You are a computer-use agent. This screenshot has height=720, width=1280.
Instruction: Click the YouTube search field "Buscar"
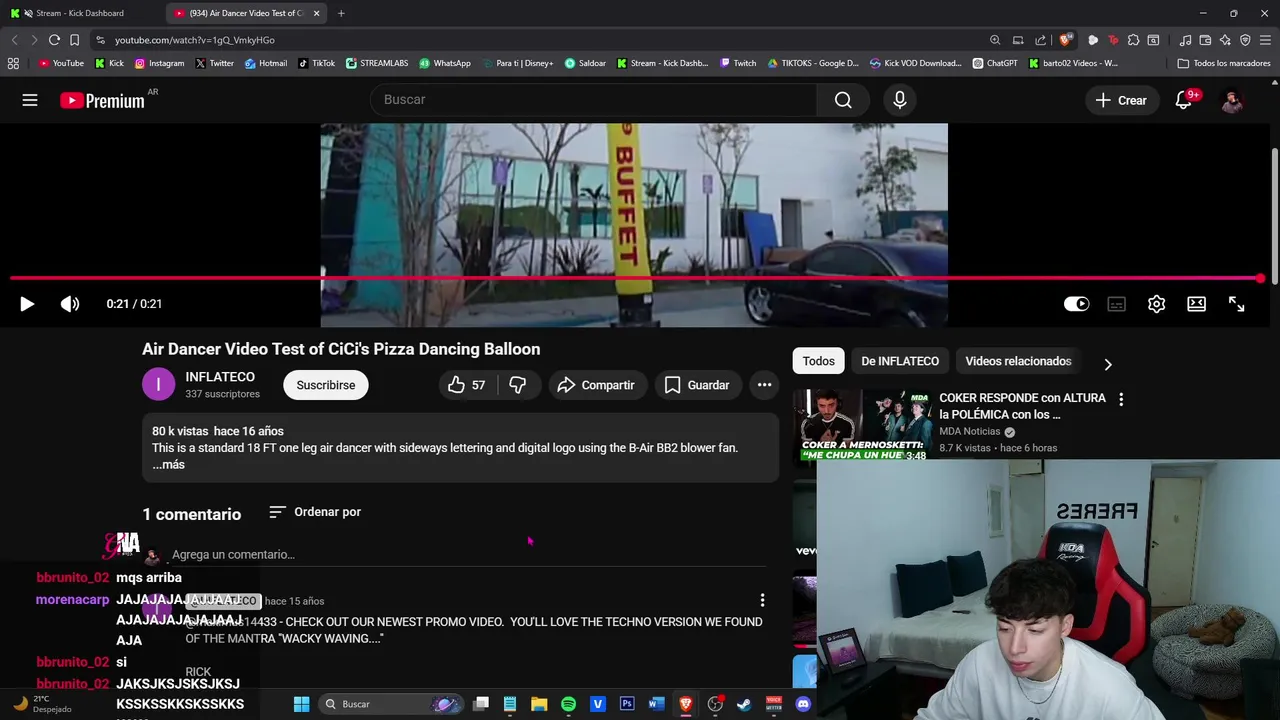[594, 100]
